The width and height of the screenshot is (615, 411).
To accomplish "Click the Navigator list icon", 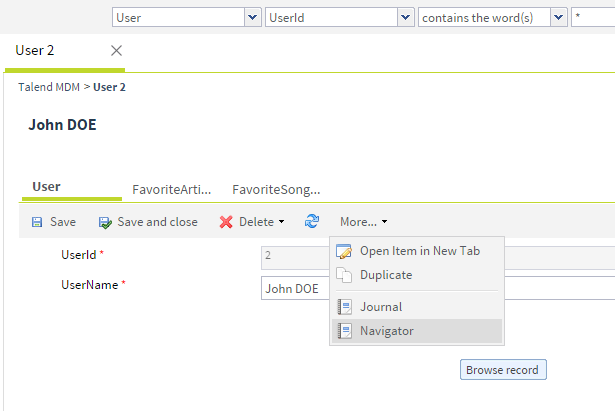I will click(x=344, y=331).
